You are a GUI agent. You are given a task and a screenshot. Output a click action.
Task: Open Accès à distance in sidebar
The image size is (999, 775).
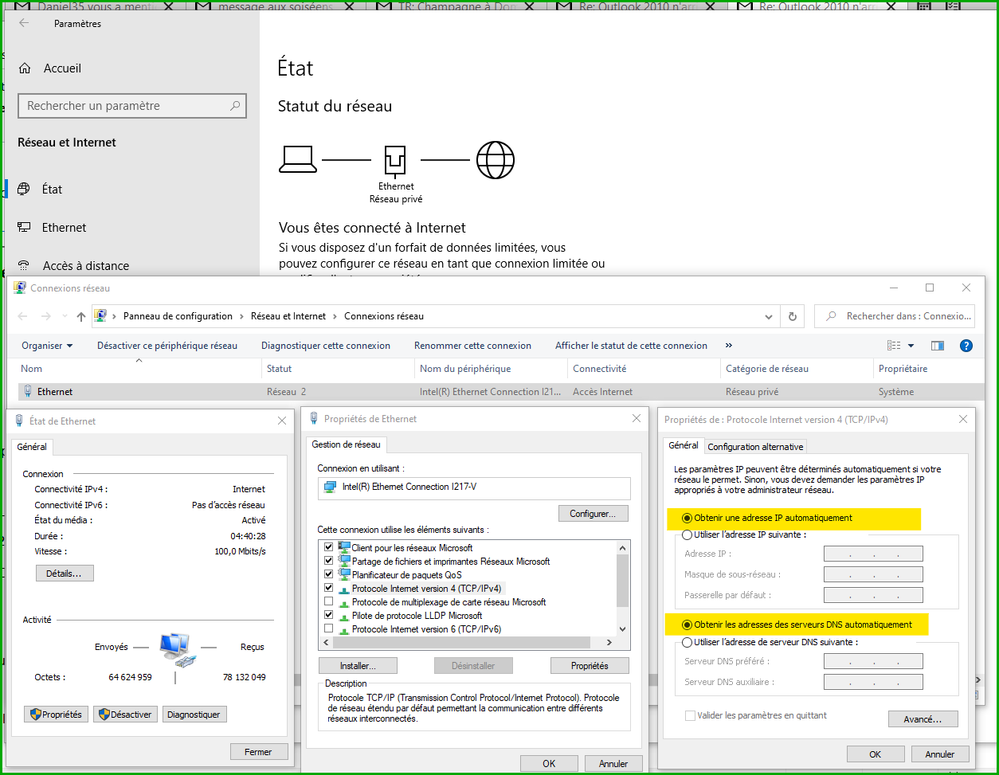tap(85, 266)
